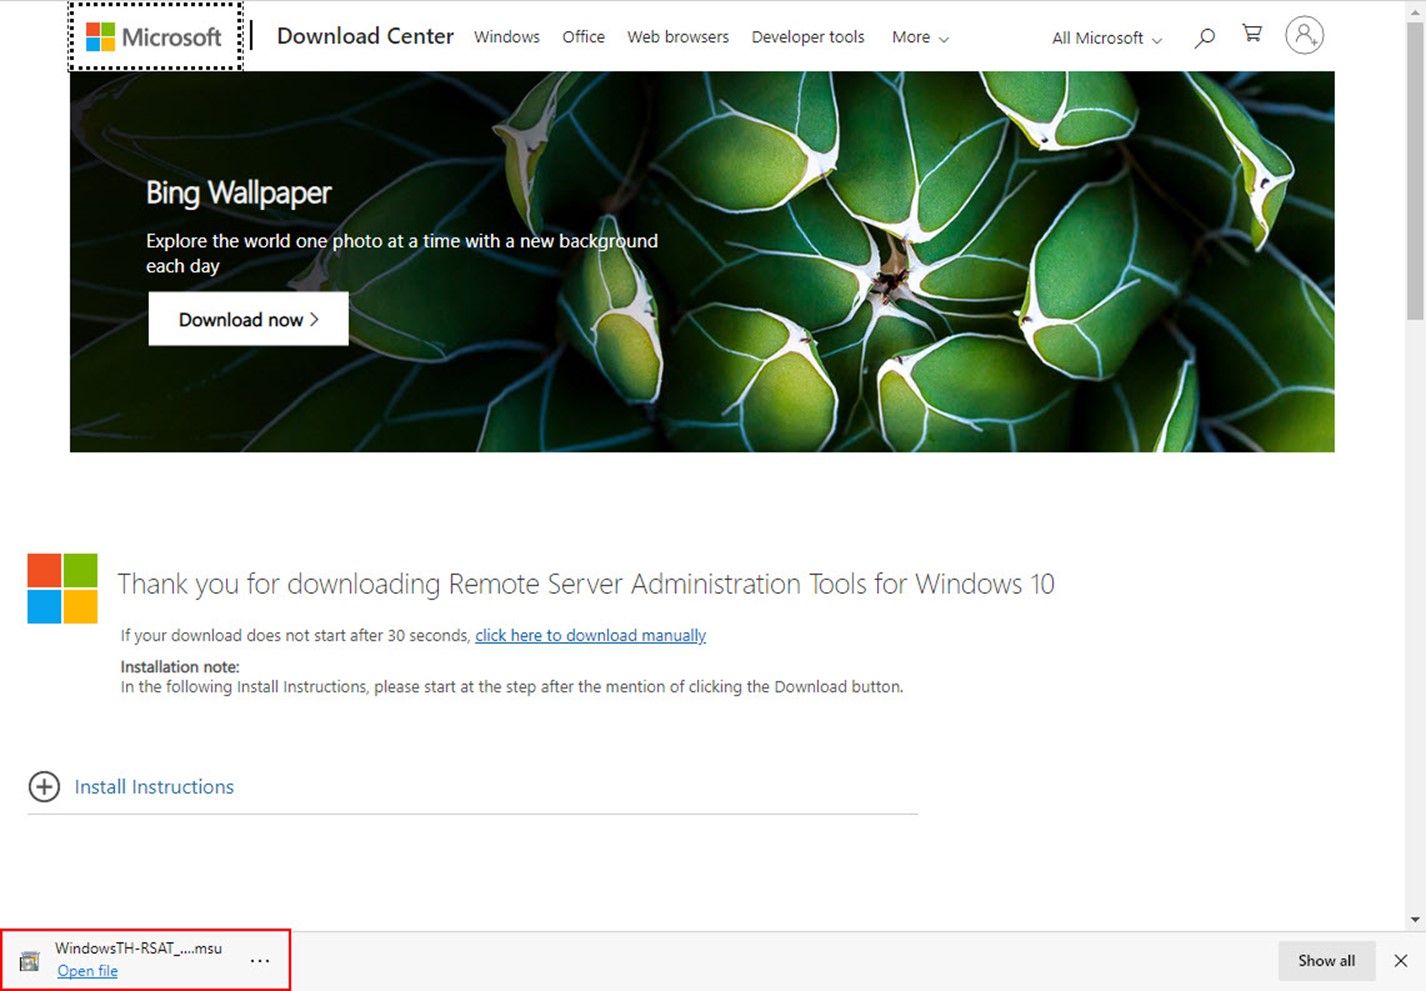Click Download now for Bing Wallpaper
This screenshot has width=1426, height=991.
click(249, 319)
